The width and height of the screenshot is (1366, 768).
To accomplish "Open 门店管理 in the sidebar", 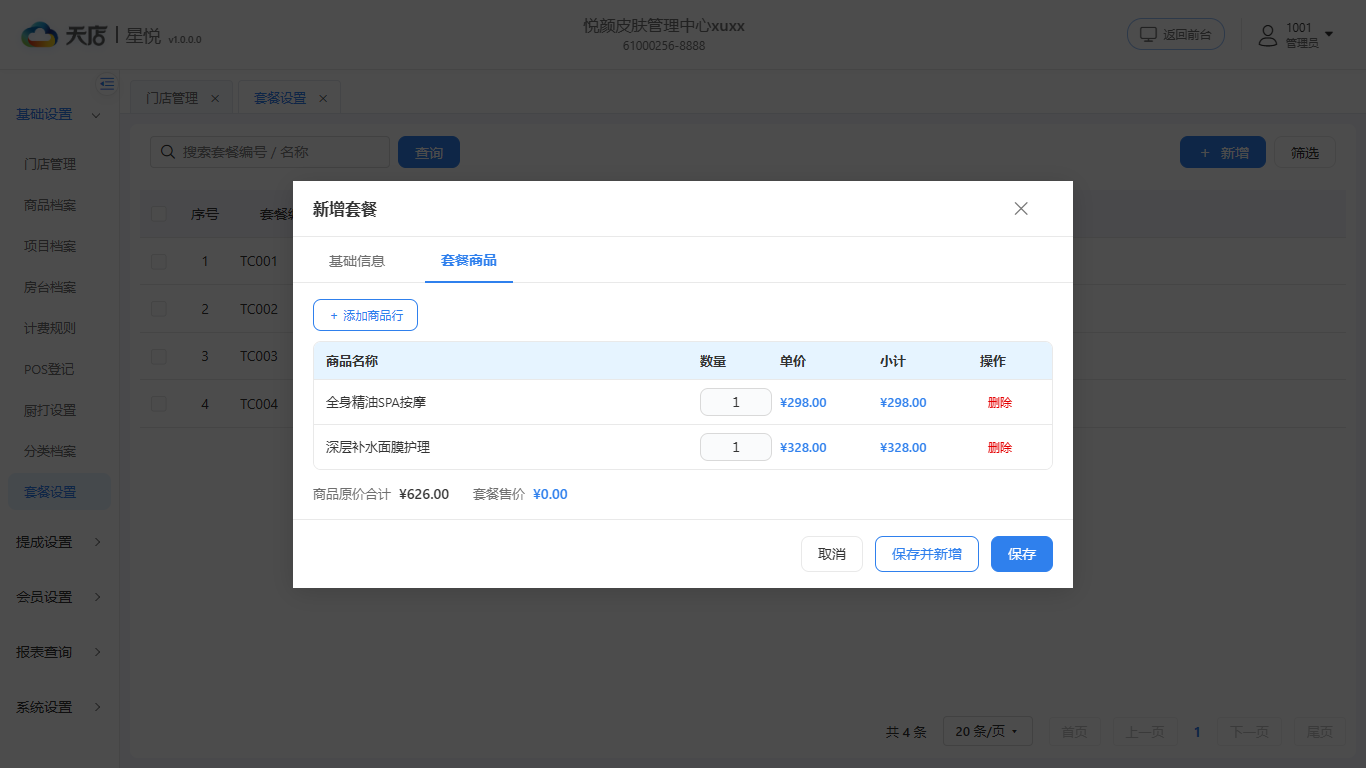I will coord(50,164).
